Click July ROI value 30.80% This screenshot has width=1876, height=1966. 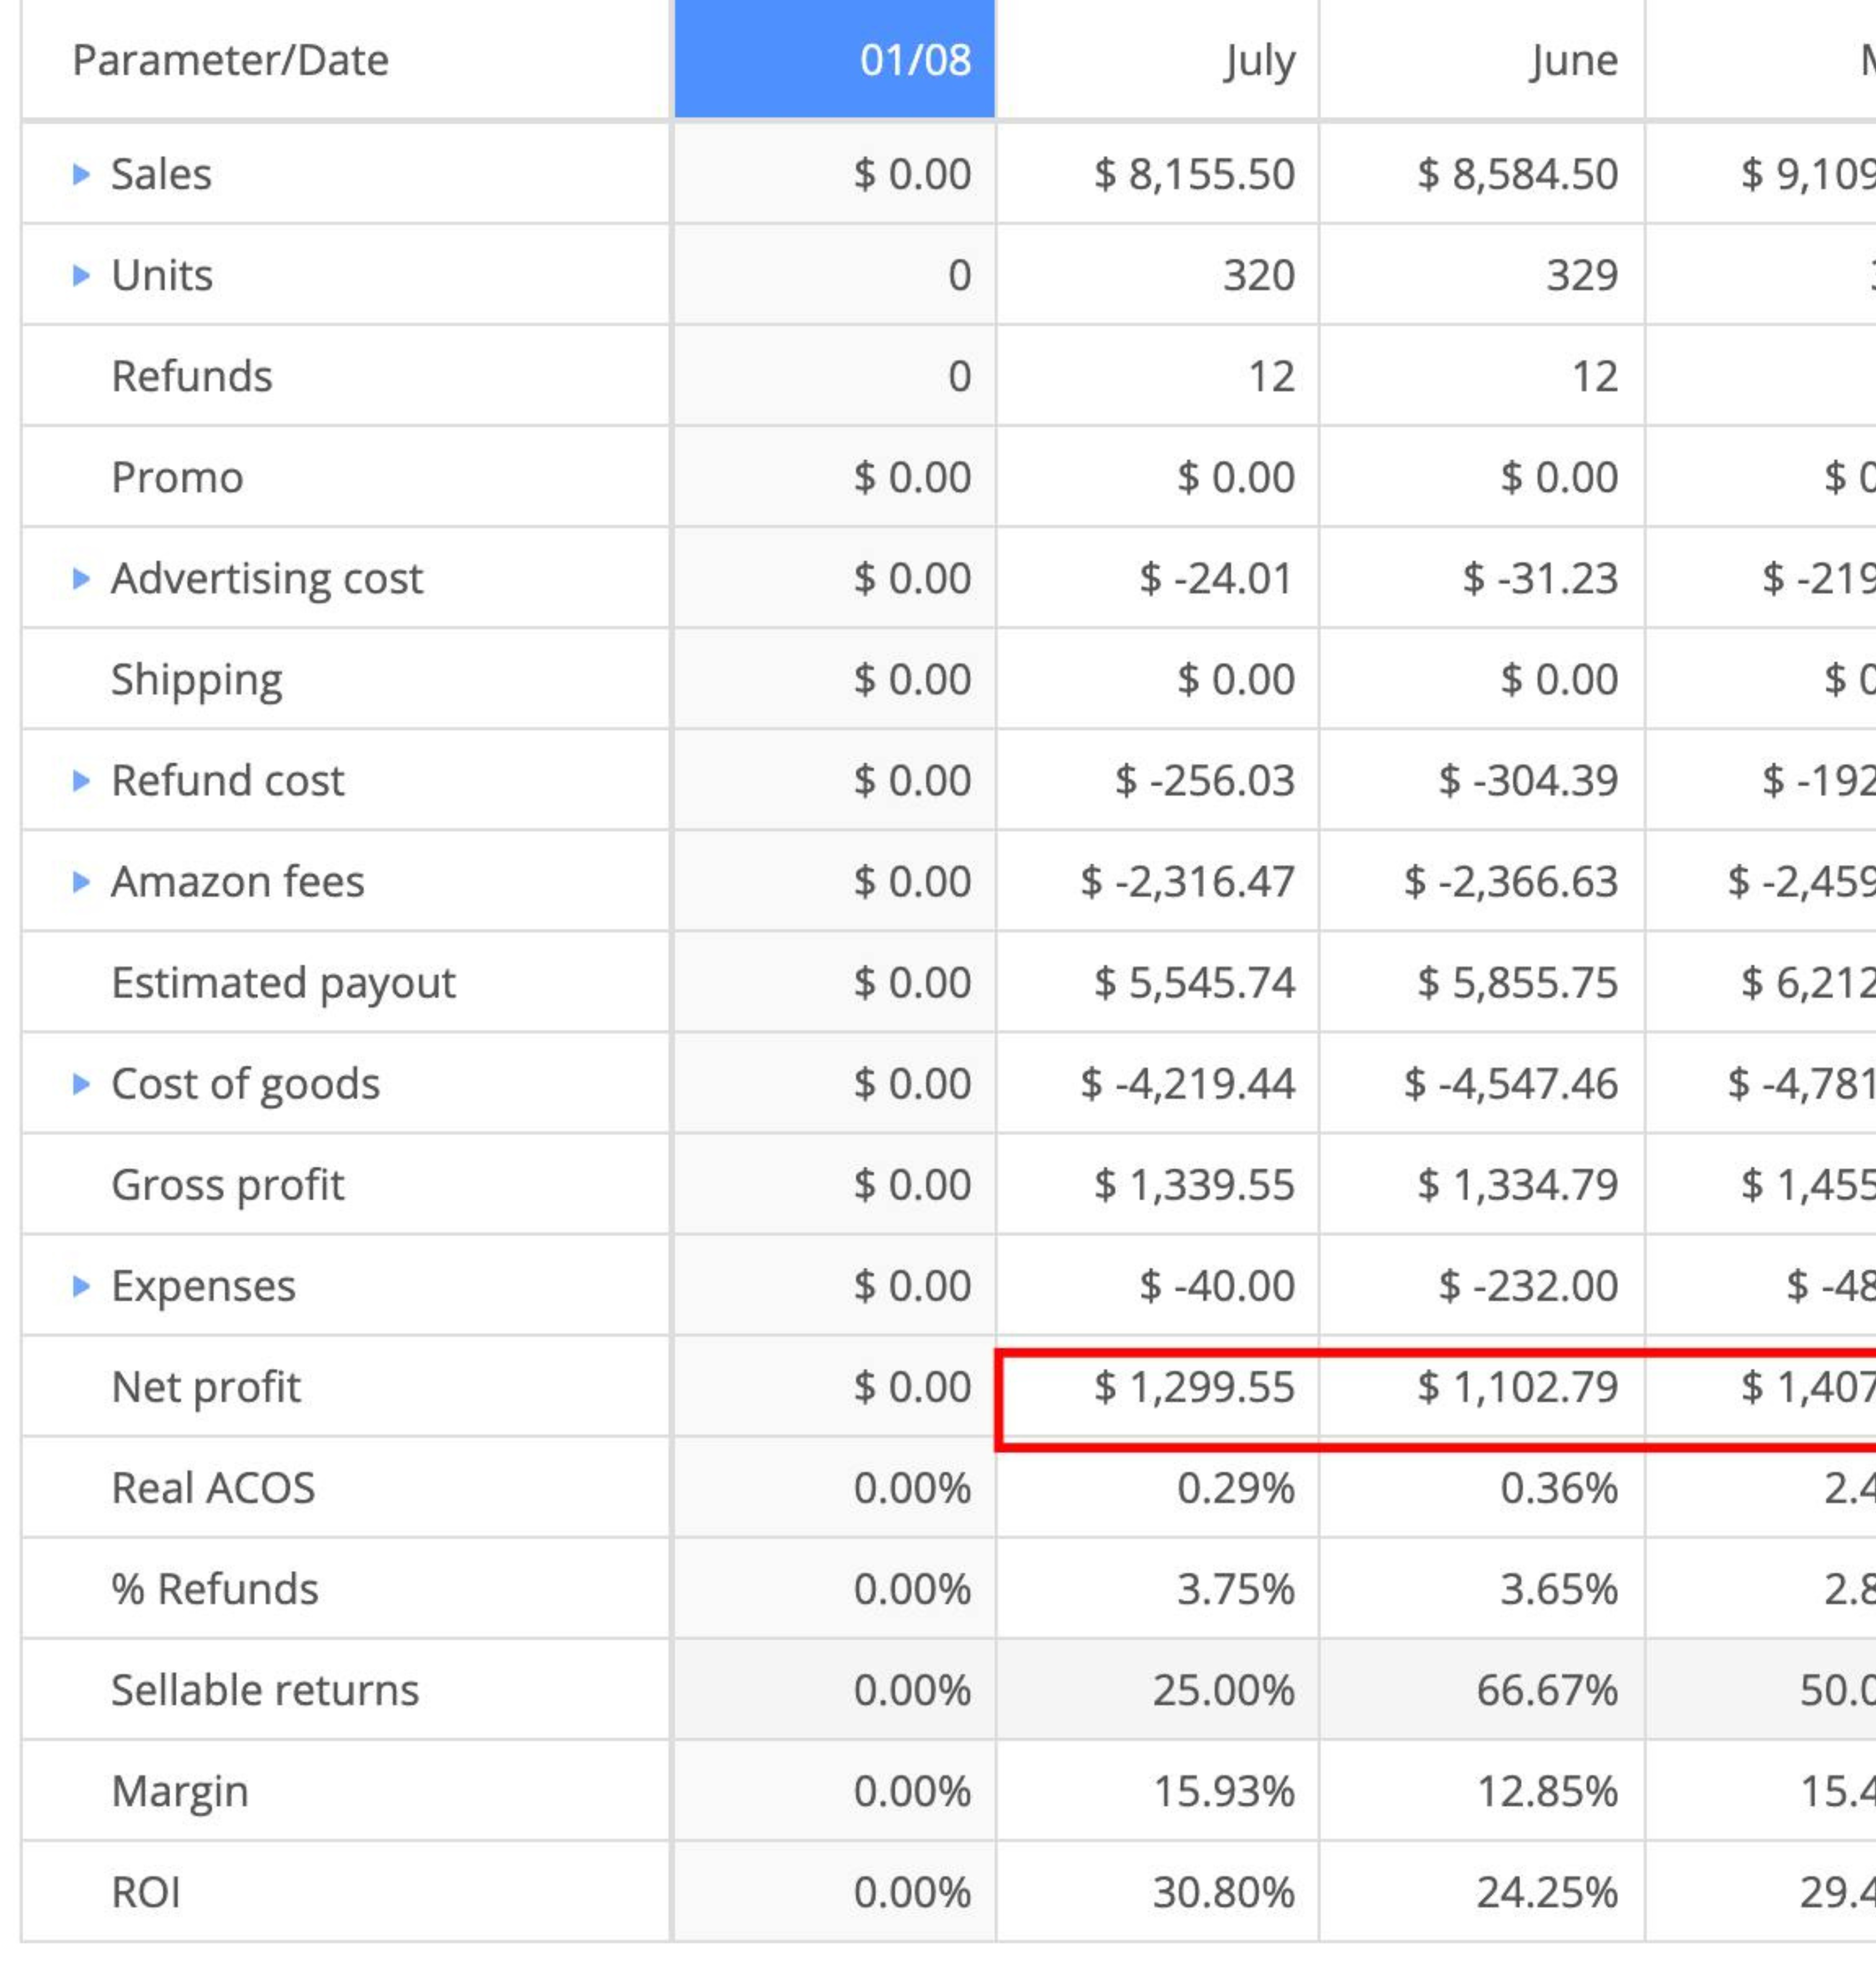pyautogui.click(x=1223, y=1893)
